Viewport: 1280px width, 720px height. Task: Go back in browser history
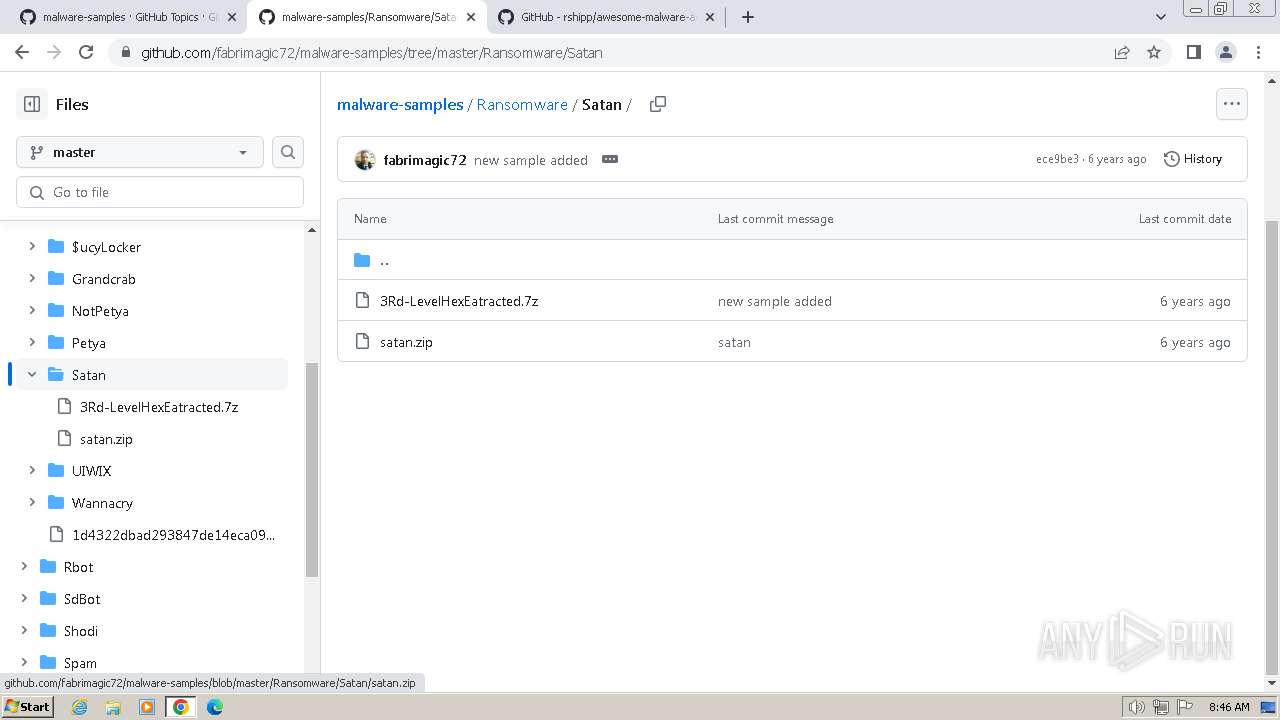click(22, 52)
